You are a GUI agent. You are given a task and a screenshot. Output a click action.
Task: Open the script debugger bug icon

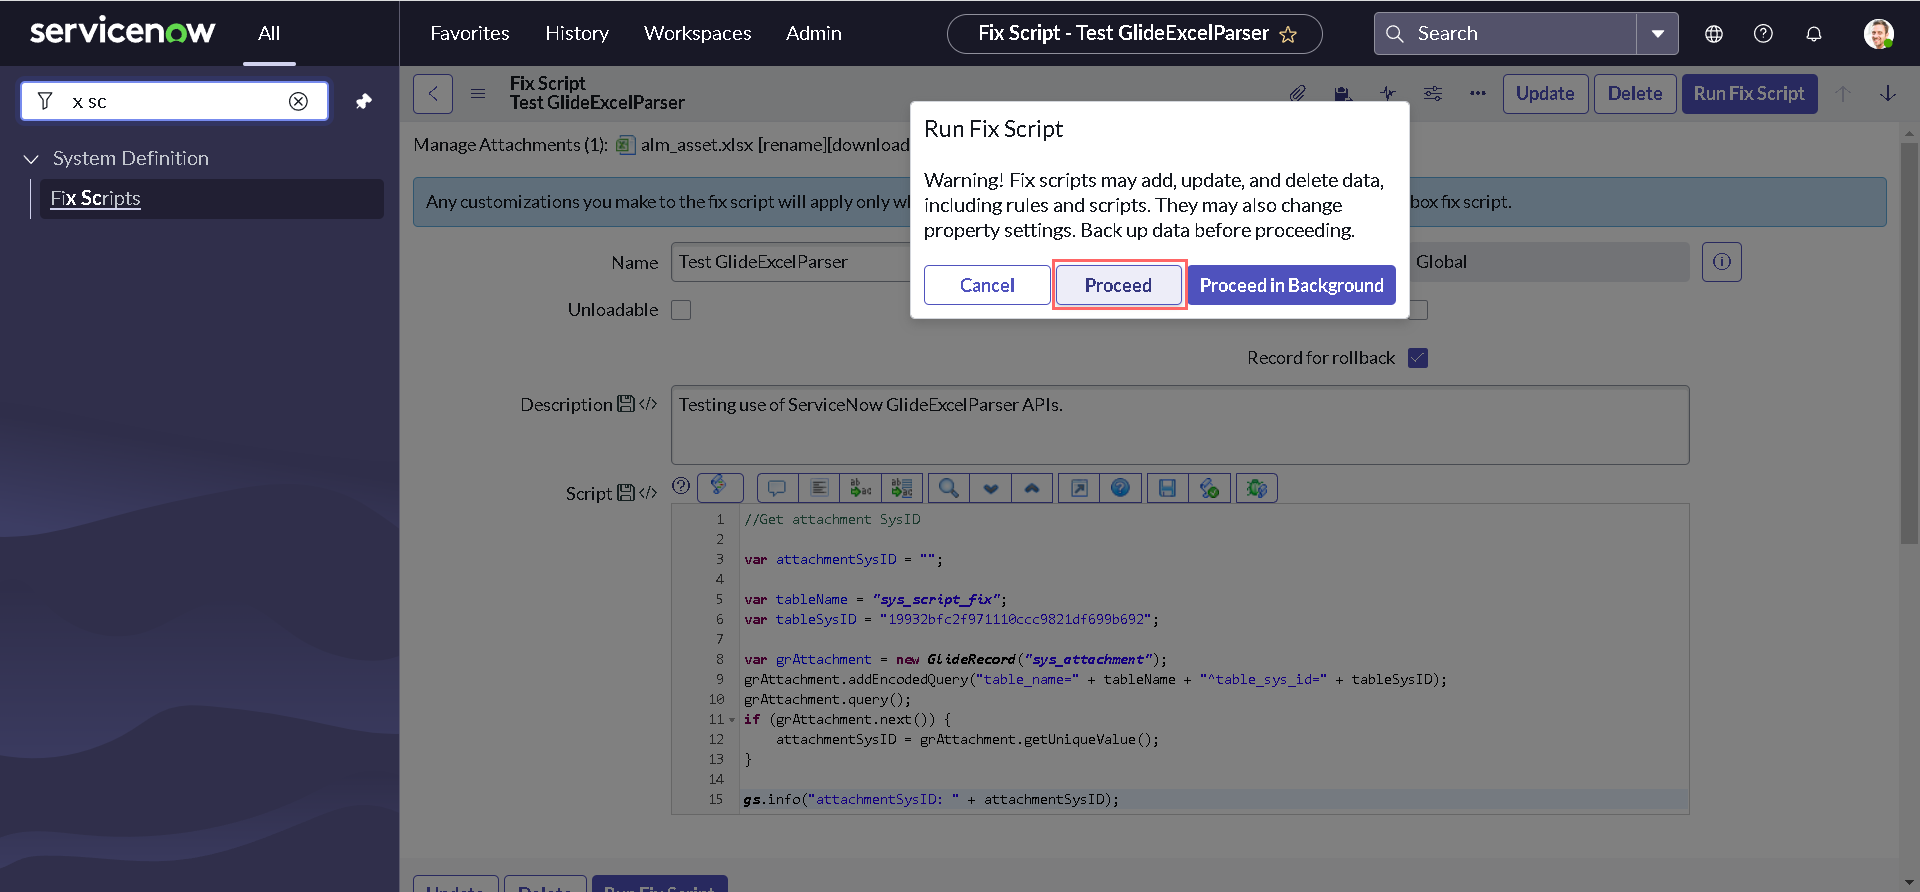(x=1257, y=488)
